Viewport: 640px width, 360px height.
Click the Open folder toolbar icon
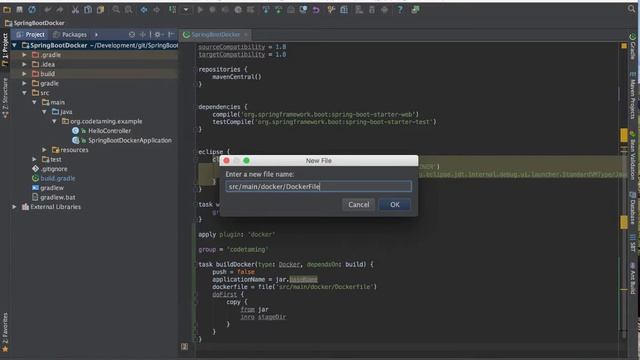click(7, 9)
